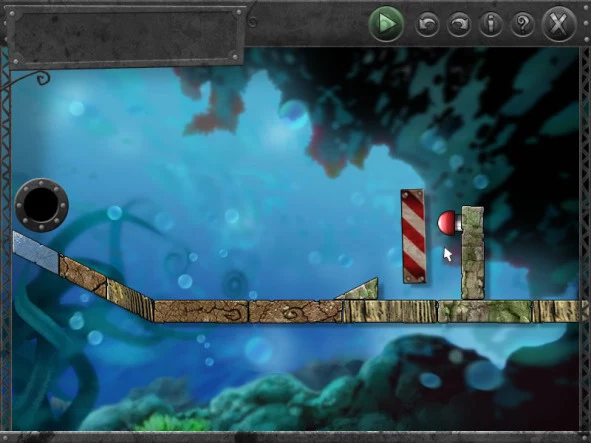Click the light blue ice slope block
This screenshot has height=443, width=591.
click(x=36, y=251)
